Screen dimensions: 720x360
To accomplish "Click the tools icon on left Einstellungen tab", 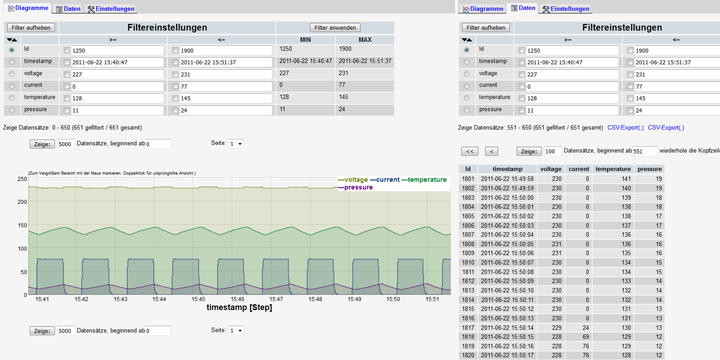I will 91,9.
